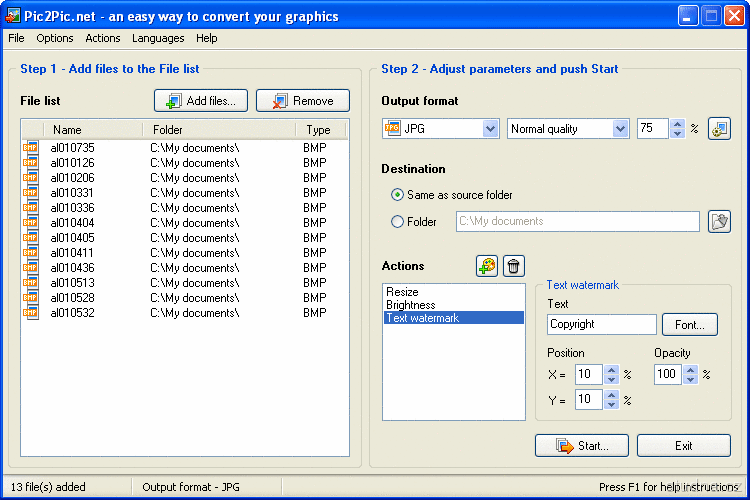This screenshot has height=500, width=750.
Task: Select Brightness in the Actions list
Action: tap(411, 305)
